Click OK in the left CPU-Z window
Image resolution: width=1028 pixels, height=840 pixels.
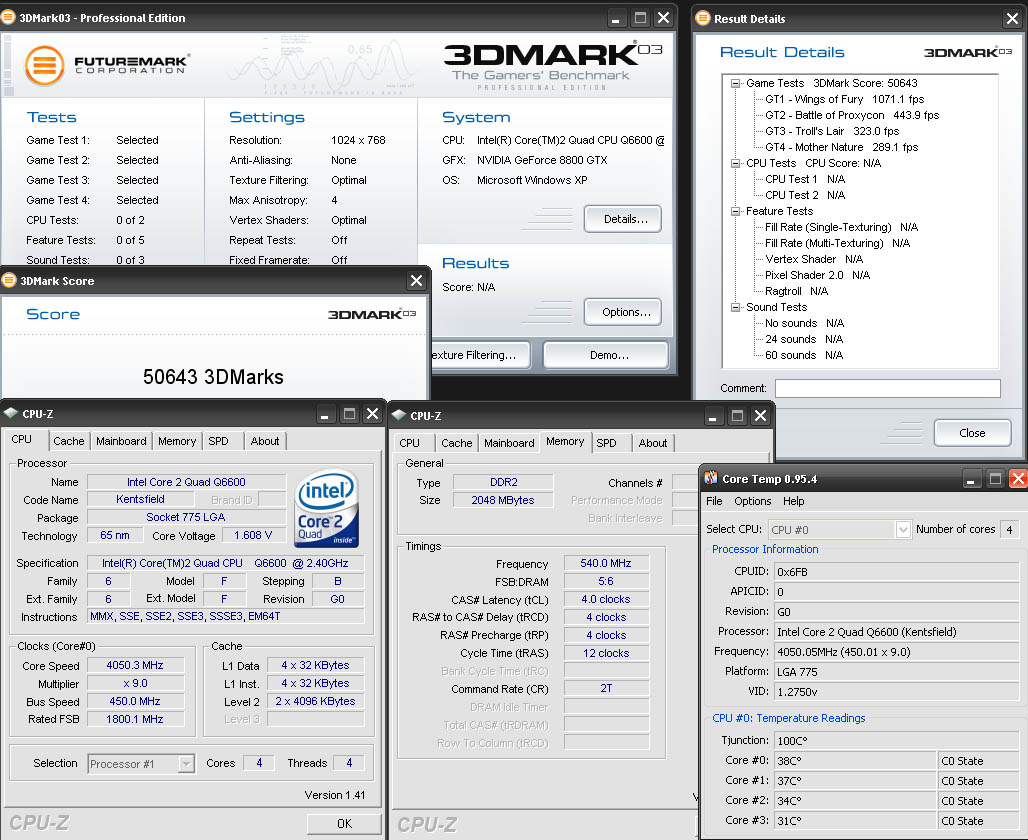(x=344, y=824)
